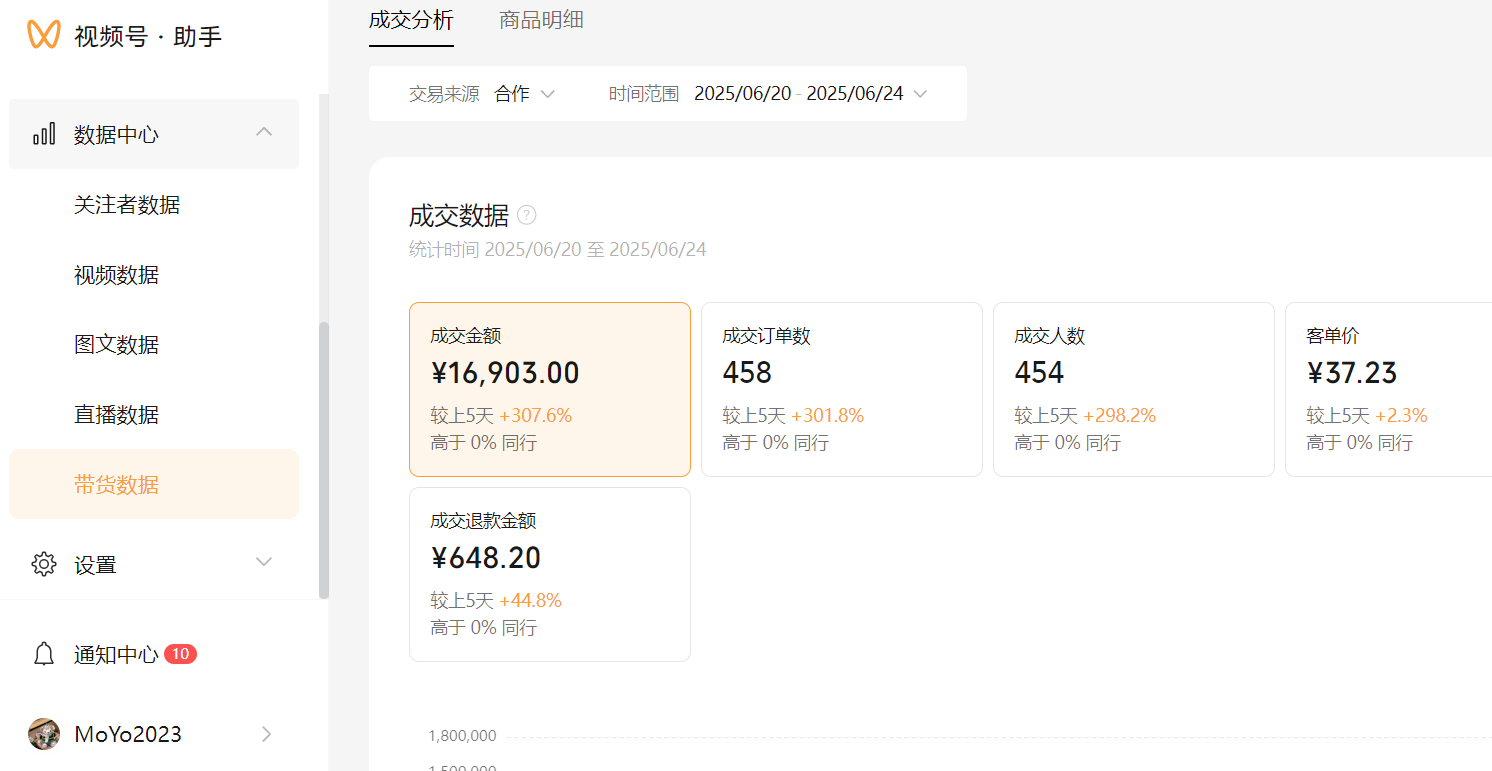
Task: Click the ¥37.23 average order value
Action: point(1352,373)
